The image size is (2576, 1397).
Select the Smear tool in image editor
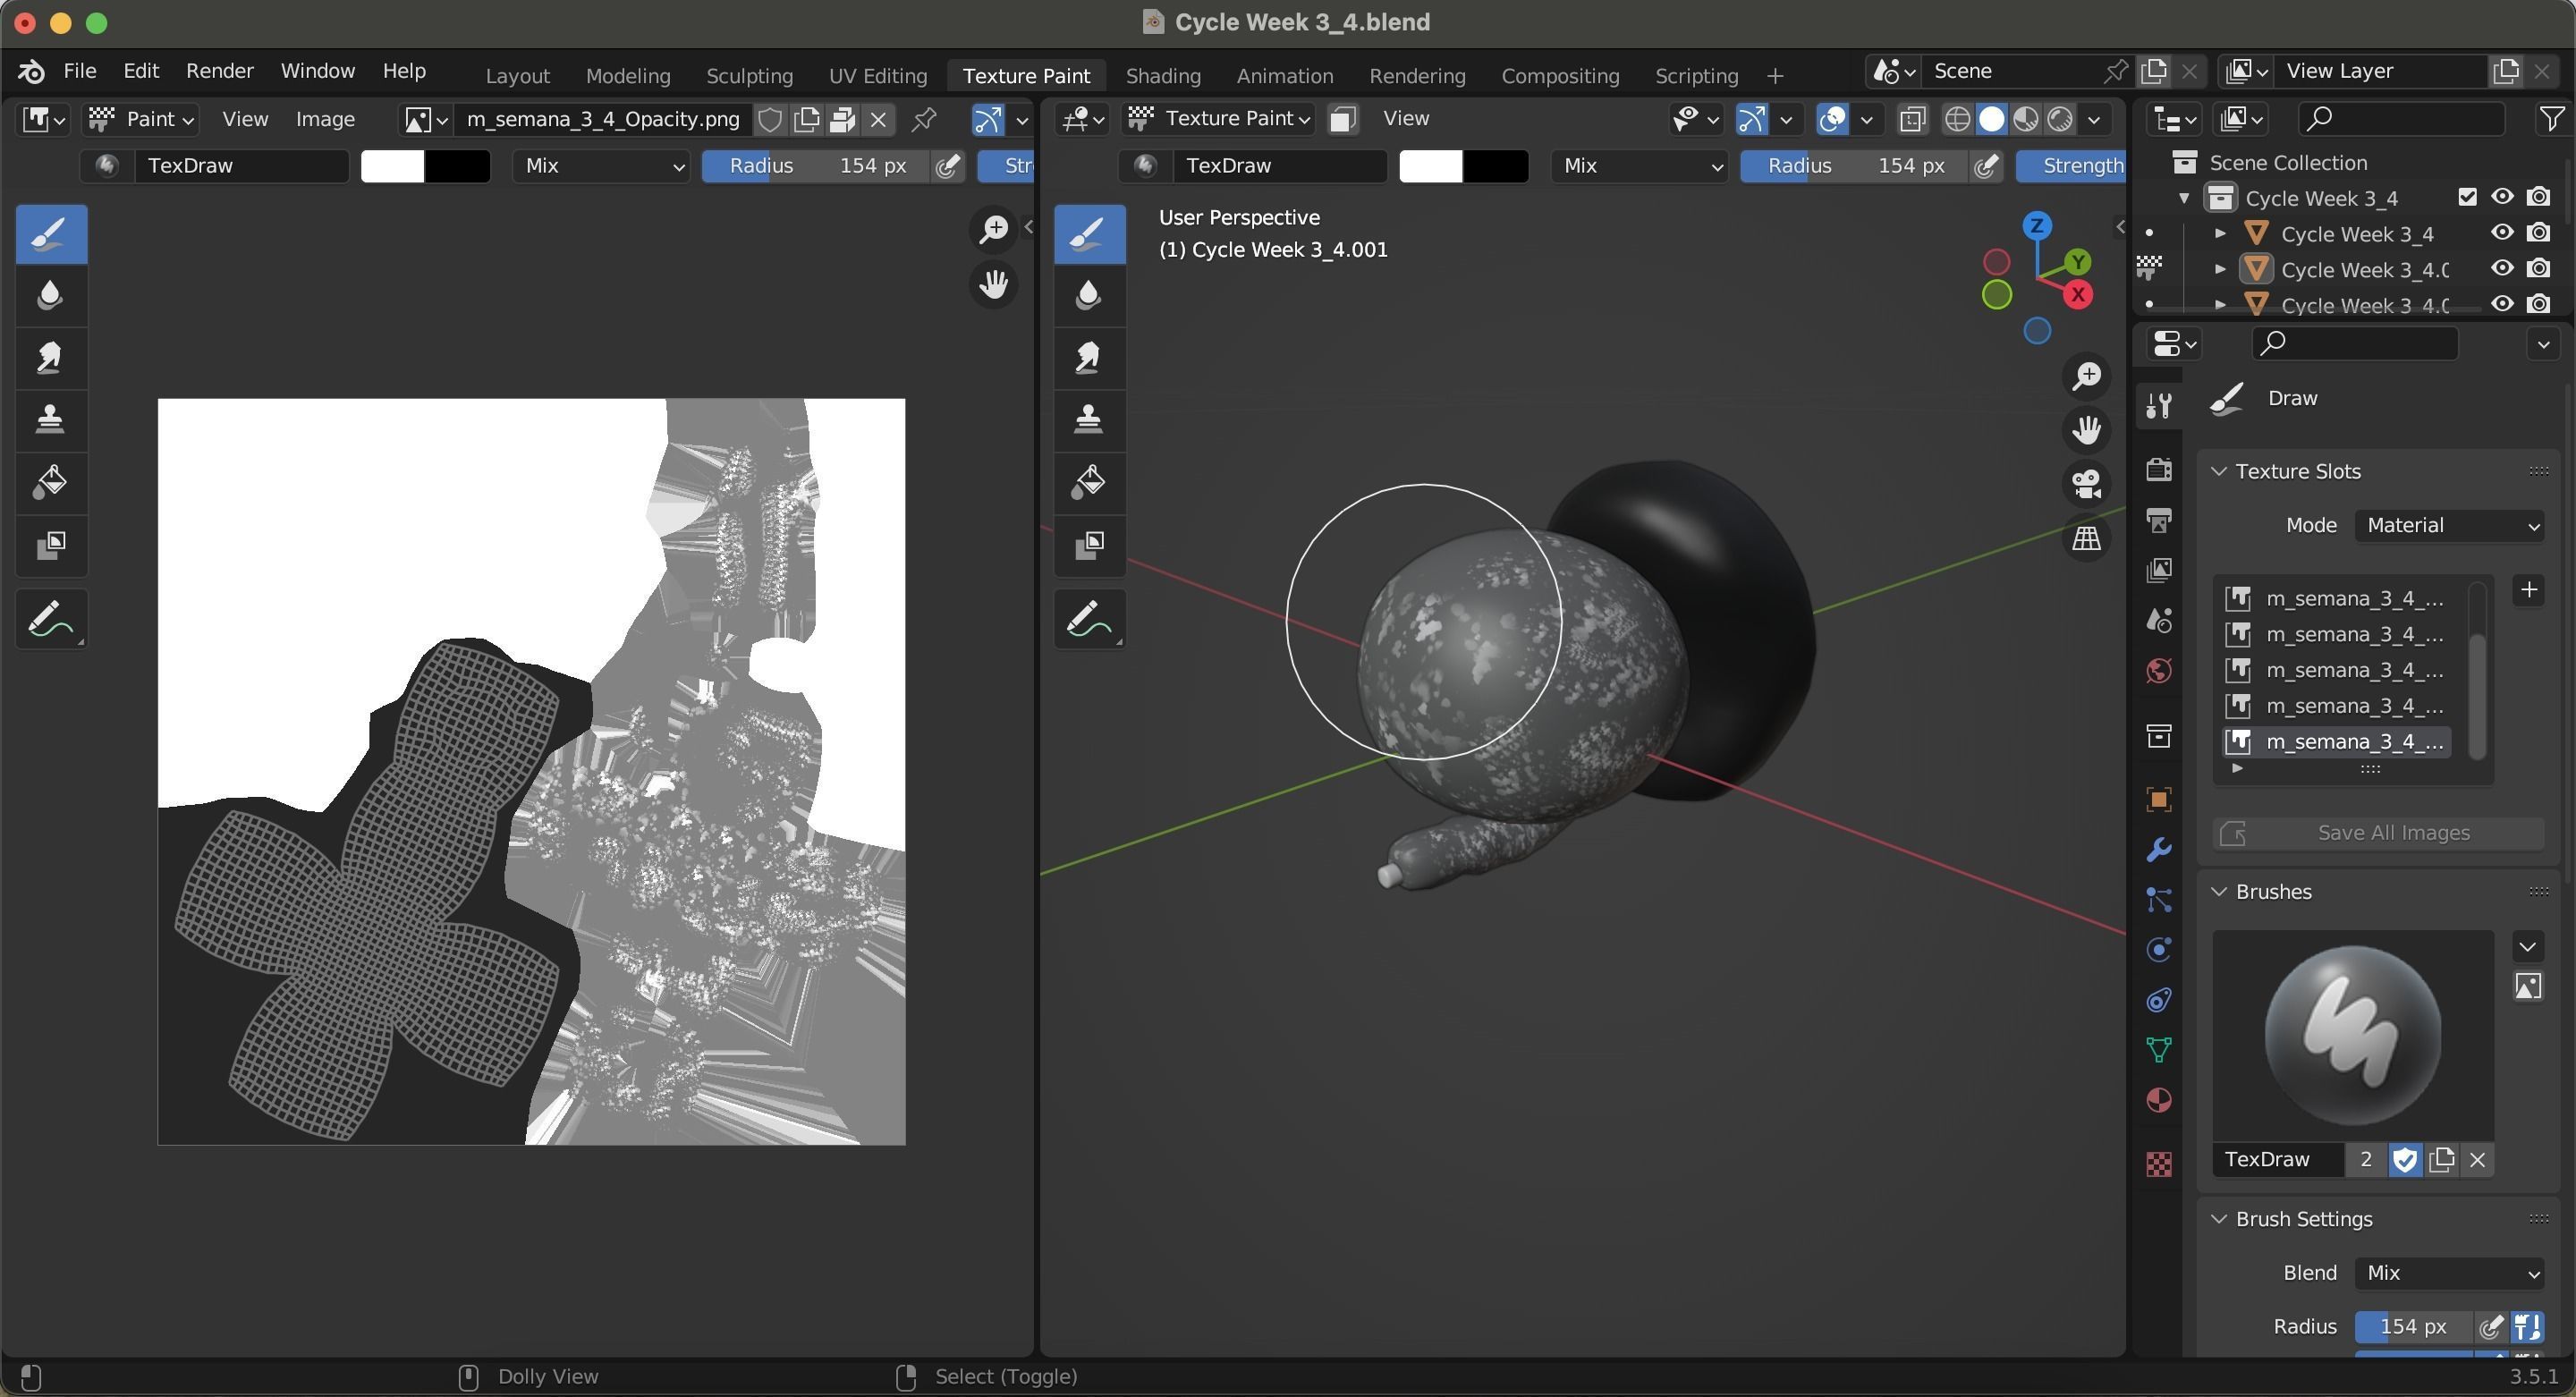pos(50,357)
